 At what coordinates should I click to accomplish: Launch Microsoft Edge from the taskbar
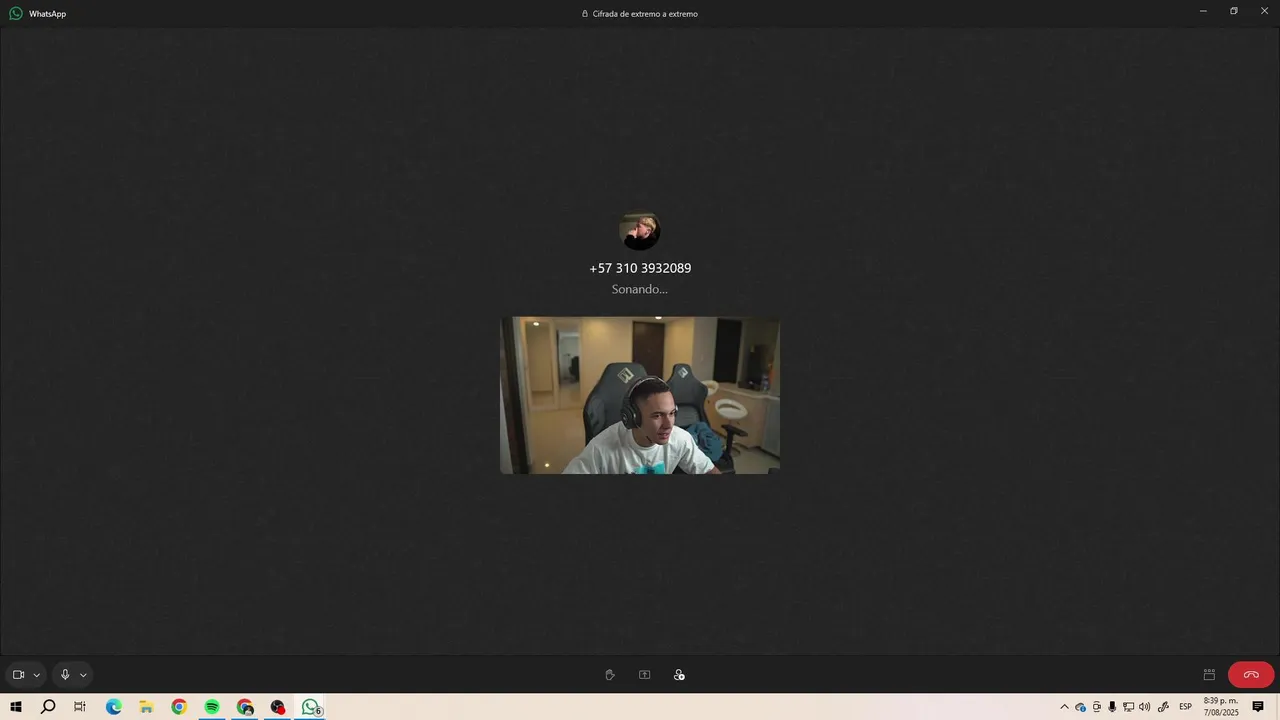(113, 707)
